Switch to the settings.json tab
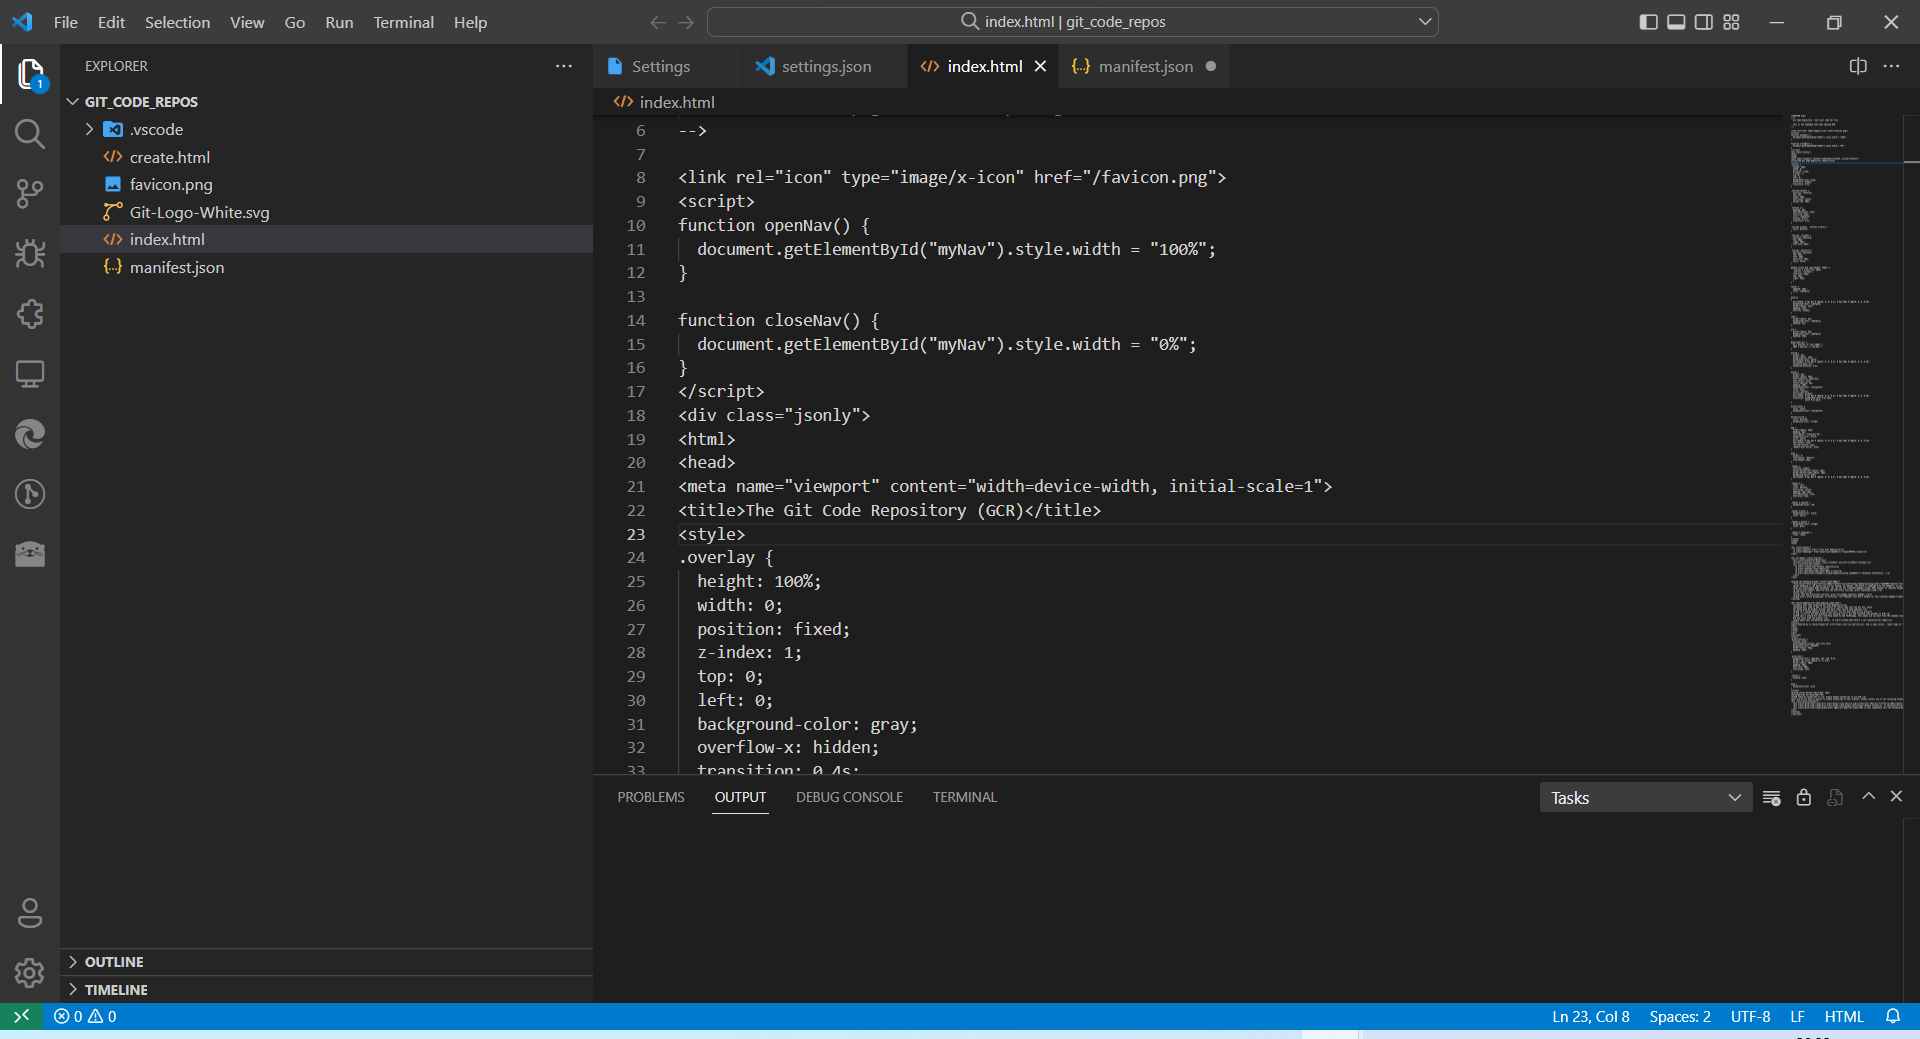Screen dimensions: 1920x1039 [825, 66]
